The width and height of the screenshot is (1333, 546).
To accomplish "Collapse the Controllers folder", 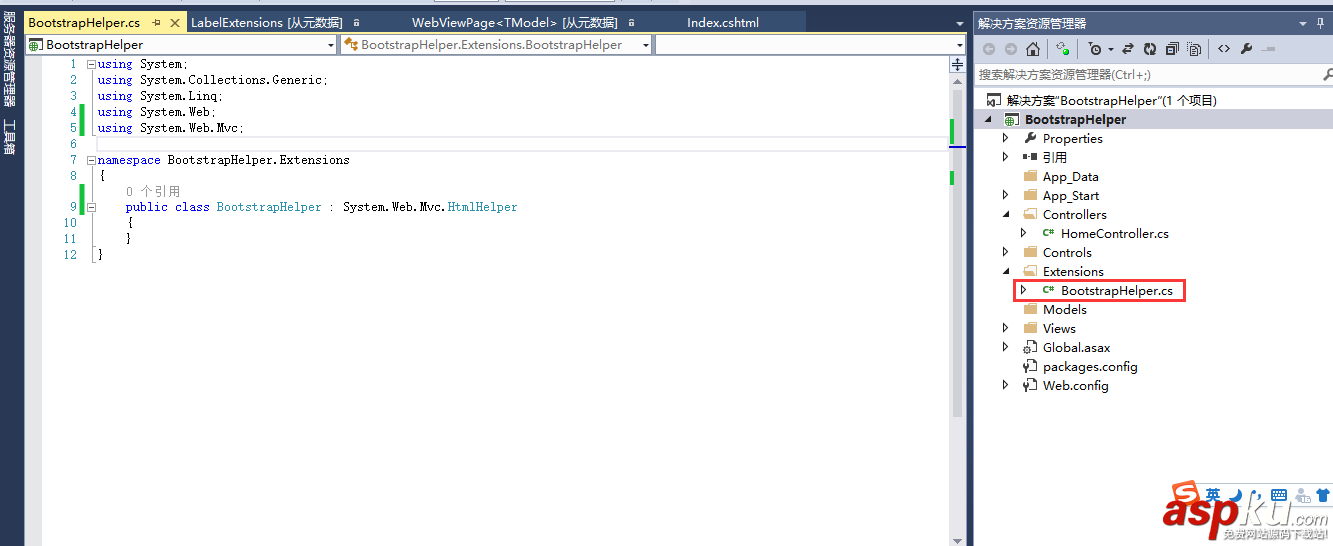I will [x=1006, y=214].
